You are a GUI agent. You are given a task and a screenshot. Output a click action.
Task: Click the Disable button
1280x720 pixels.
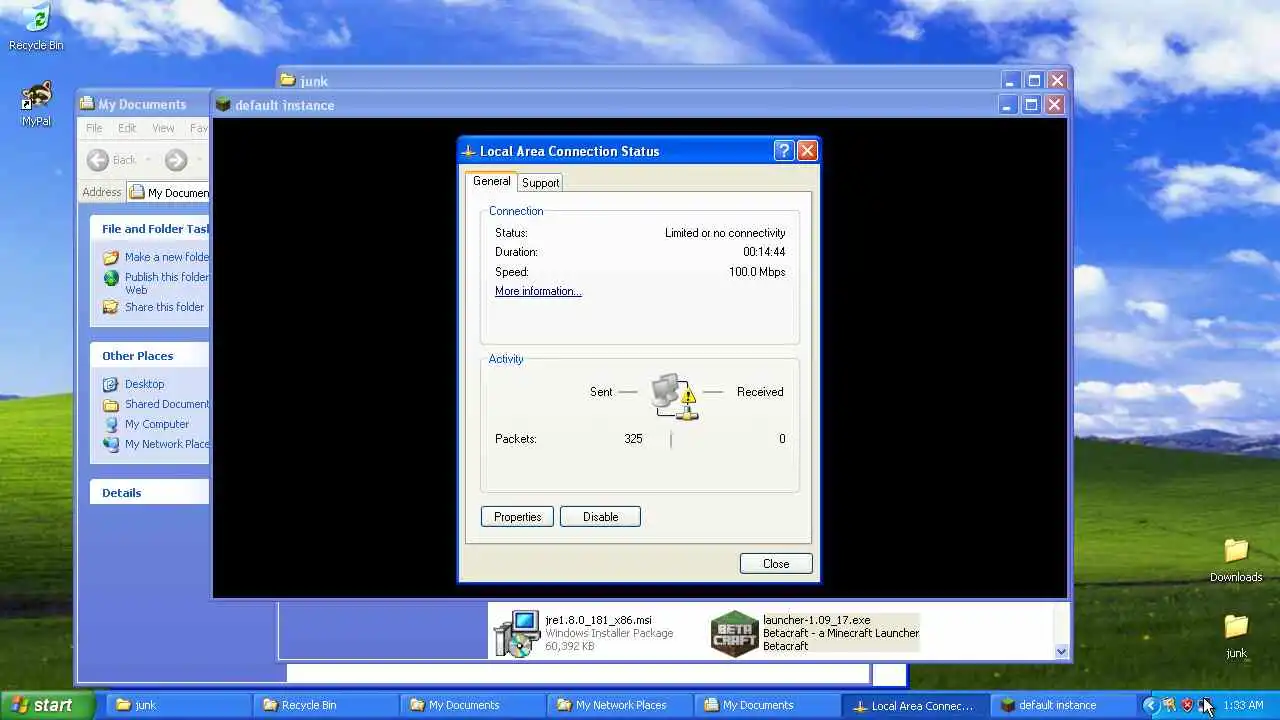(600, 517)
